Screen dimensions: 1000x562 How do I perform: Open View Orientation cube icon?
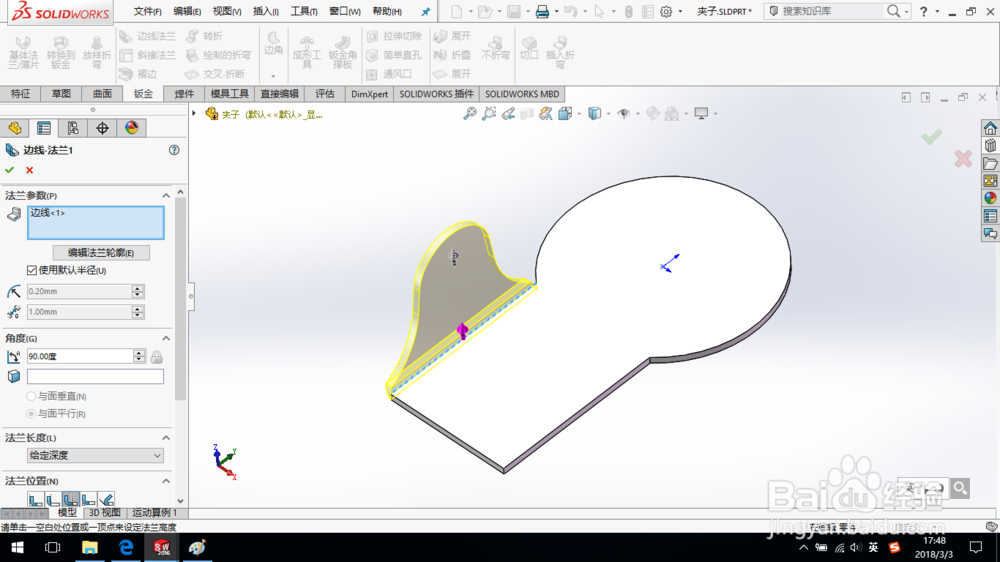pyautogui.click(x=565, y=114)
